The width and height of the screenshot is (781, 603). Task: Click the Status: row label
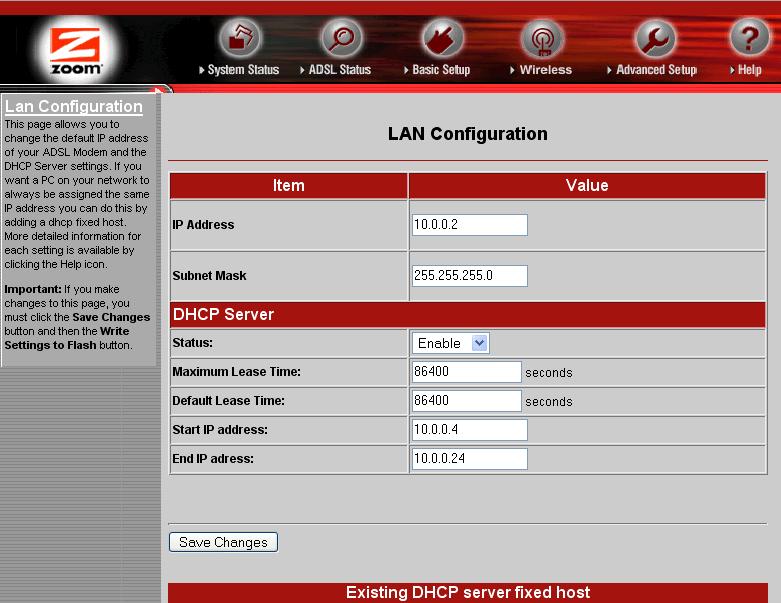192,343
